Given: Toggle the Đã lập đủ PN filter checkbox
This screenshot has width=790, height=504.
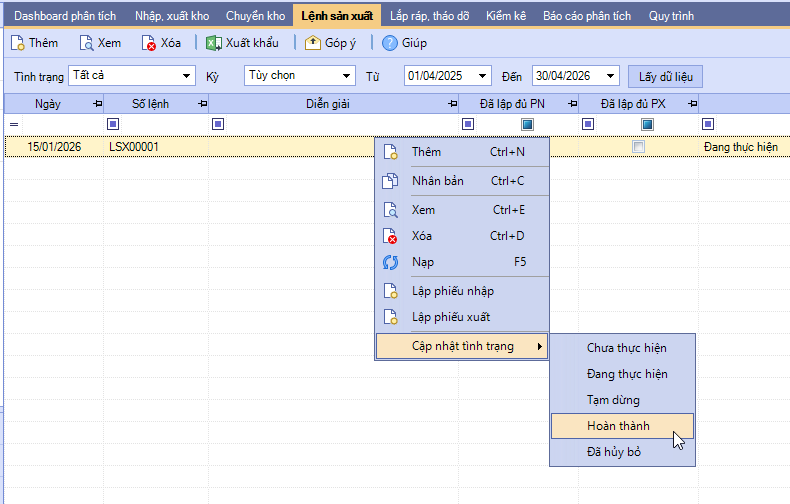Looking at the screenshot, I should point(527,124).
